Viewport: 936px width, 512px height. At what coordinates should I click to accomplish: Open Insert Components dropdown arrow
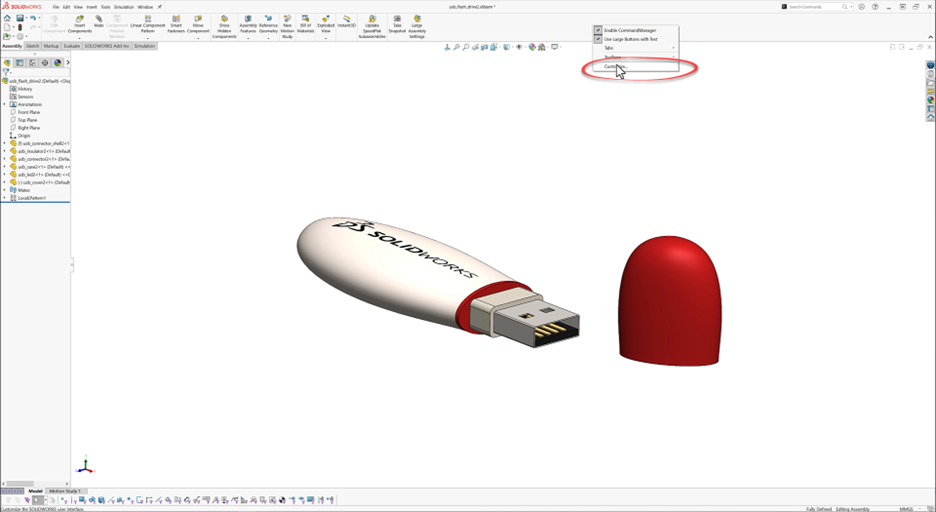(x=79, y=38)
